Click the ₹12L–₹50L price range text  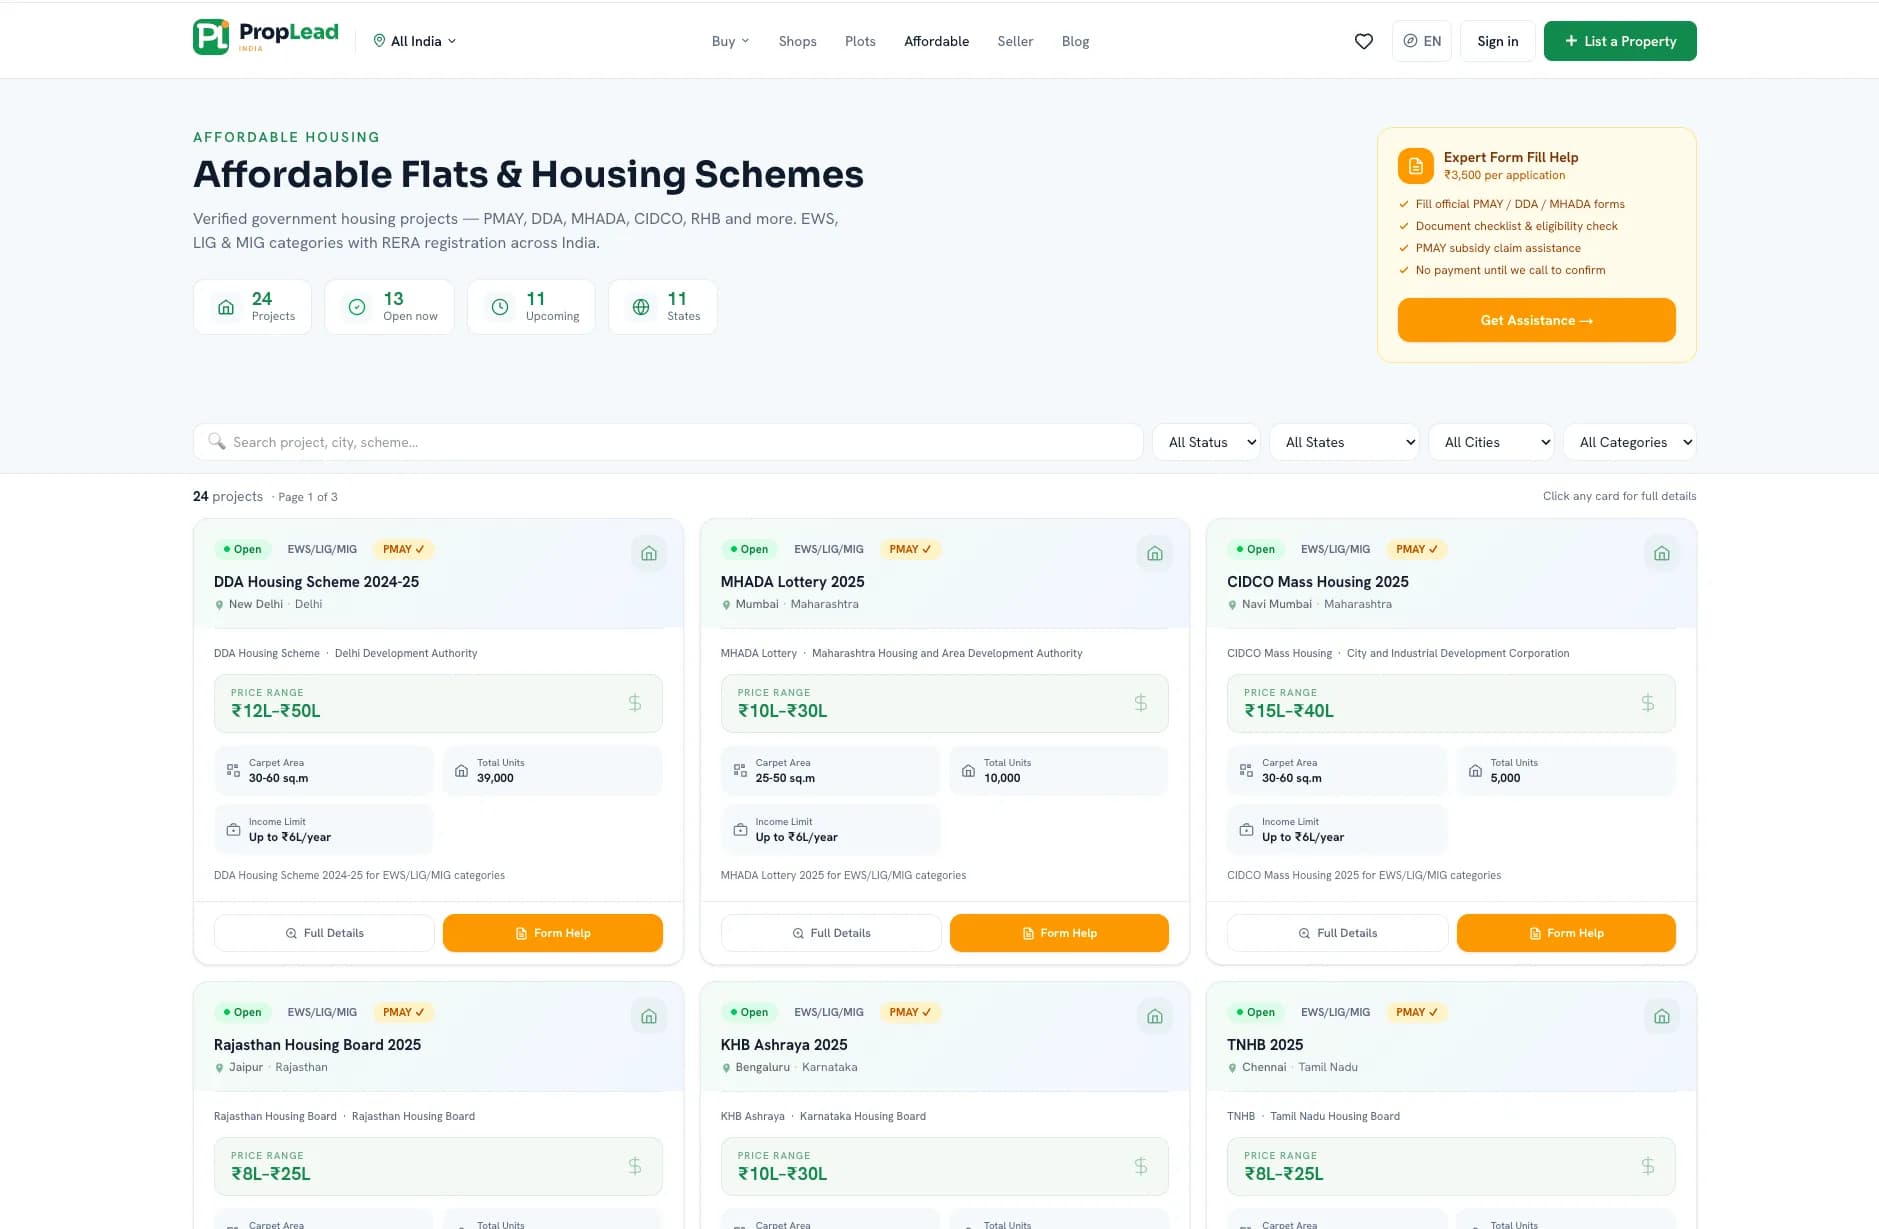(x=276, y=711)
